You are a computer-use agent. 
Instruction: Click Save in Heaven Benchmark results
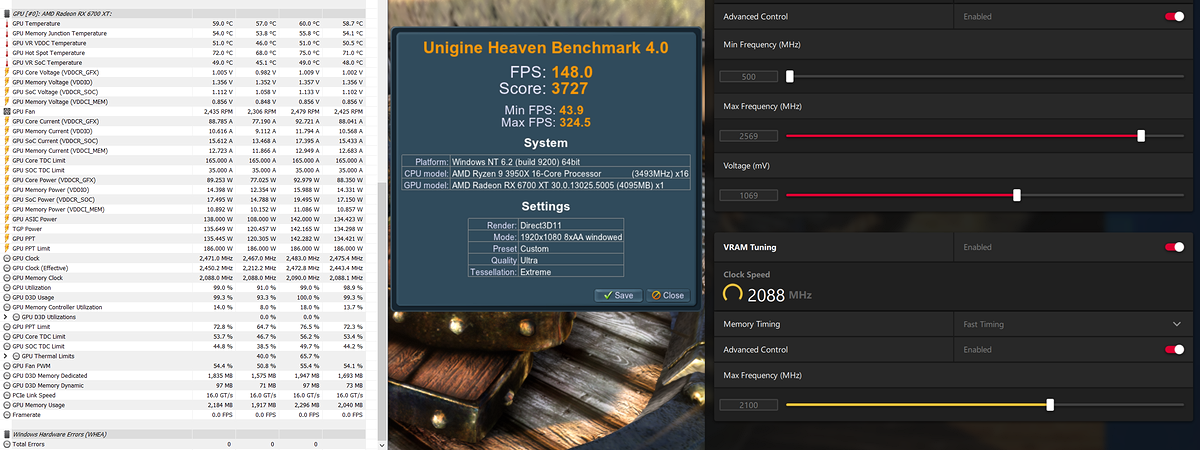point(617,295)
